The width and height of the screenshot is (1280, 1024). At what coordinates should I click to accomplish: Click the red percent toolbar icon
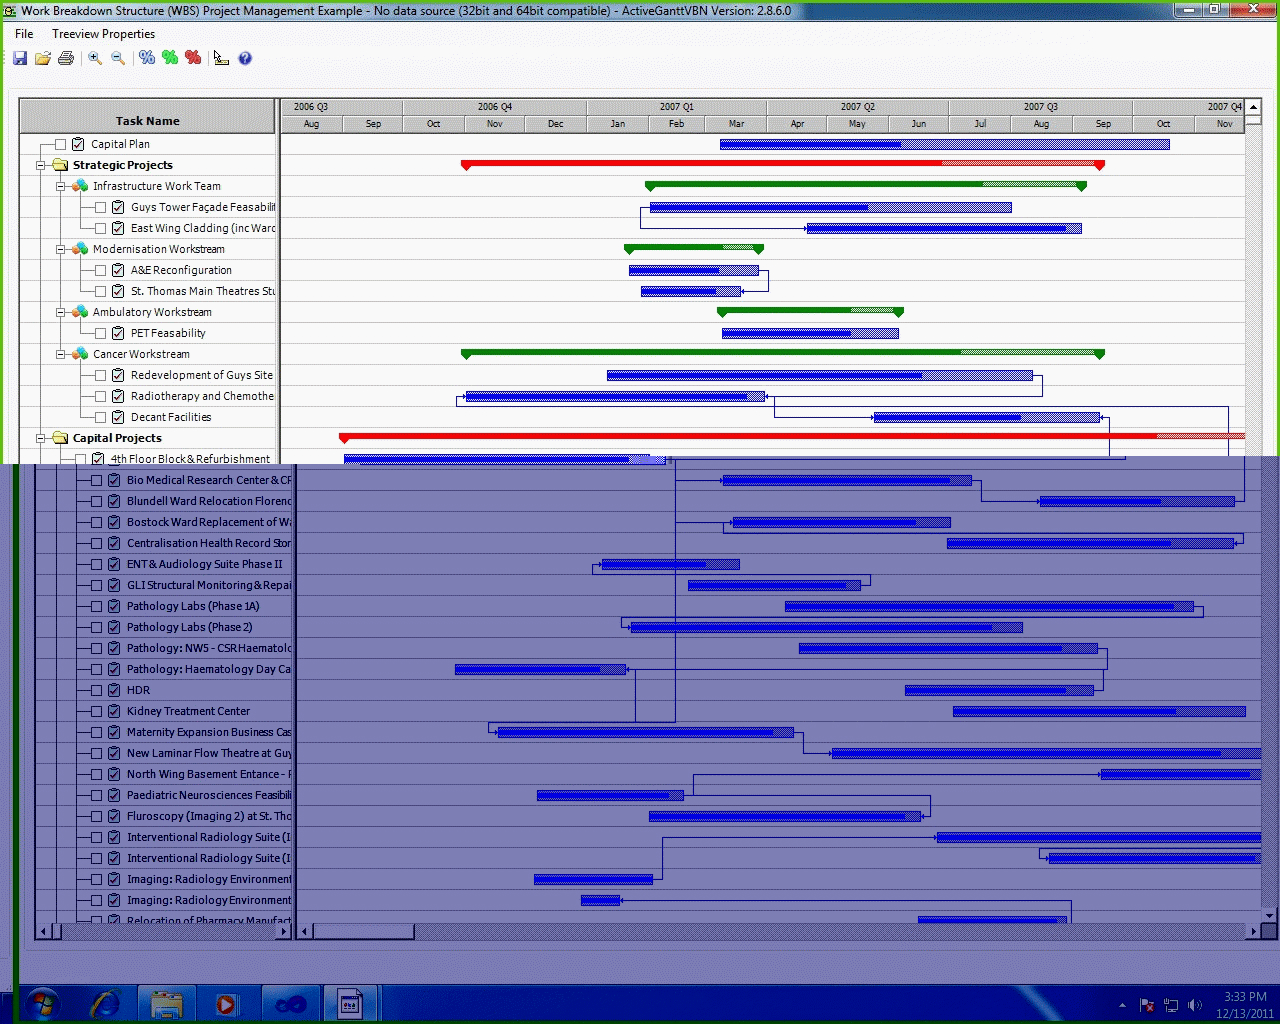point(193,58)
